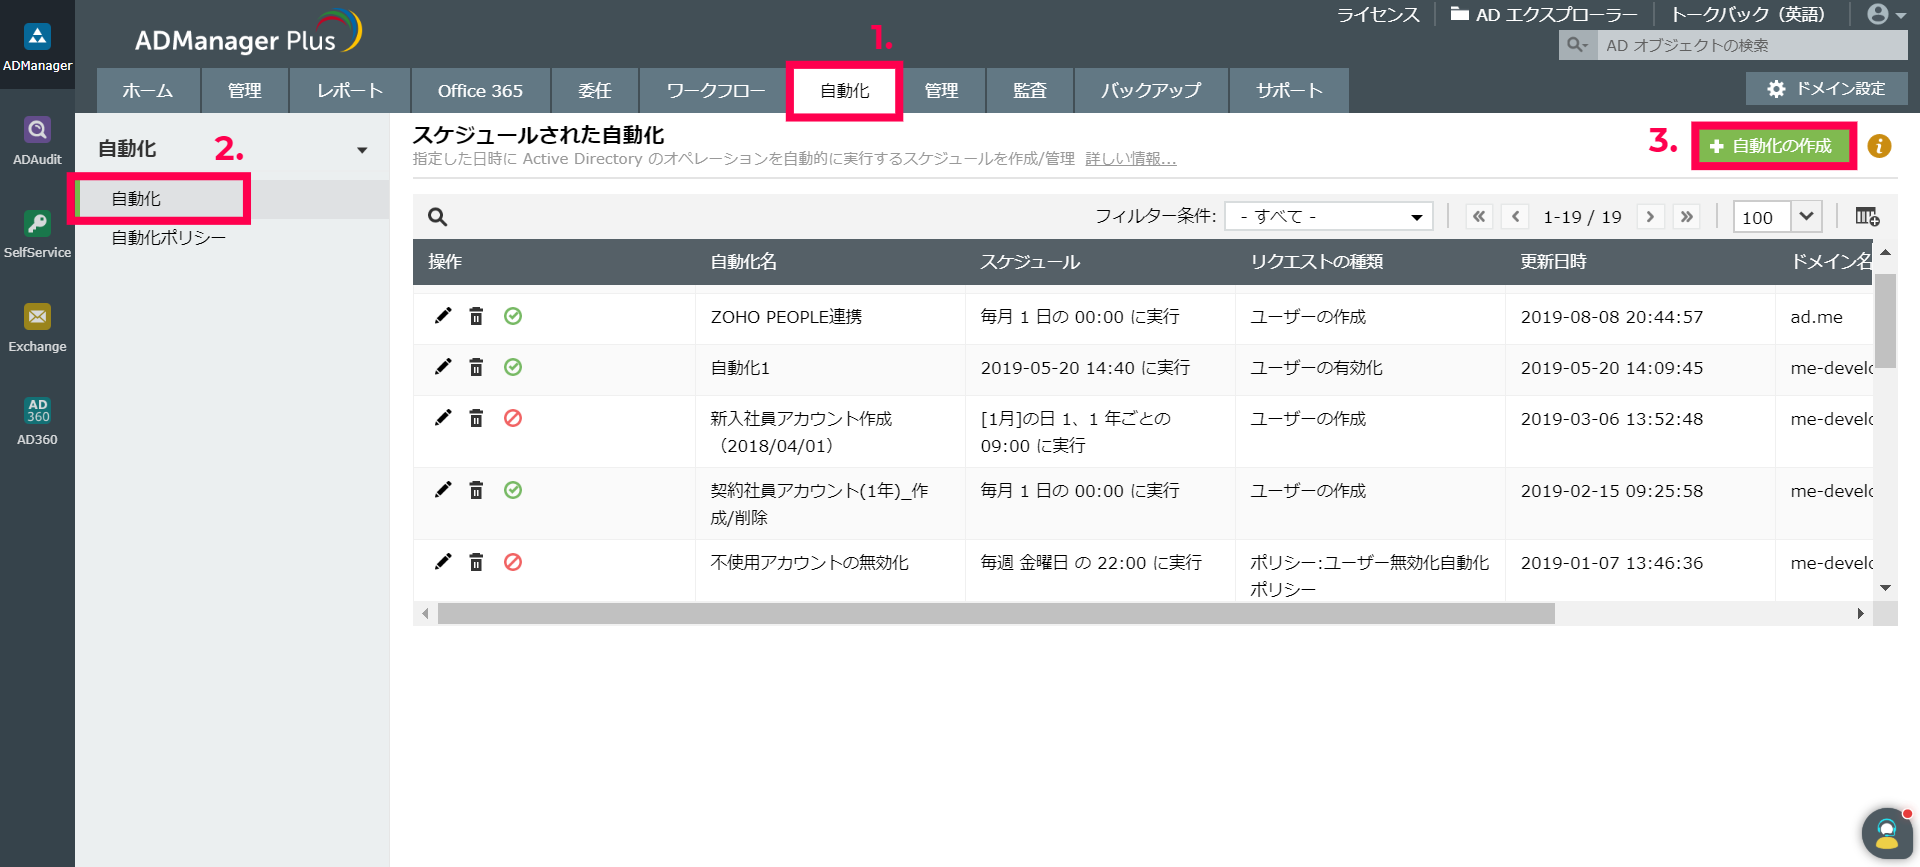The image size is (1920, 867).
Task: Open the SelfService sidebar icon
Action: (x=37, y=234)
